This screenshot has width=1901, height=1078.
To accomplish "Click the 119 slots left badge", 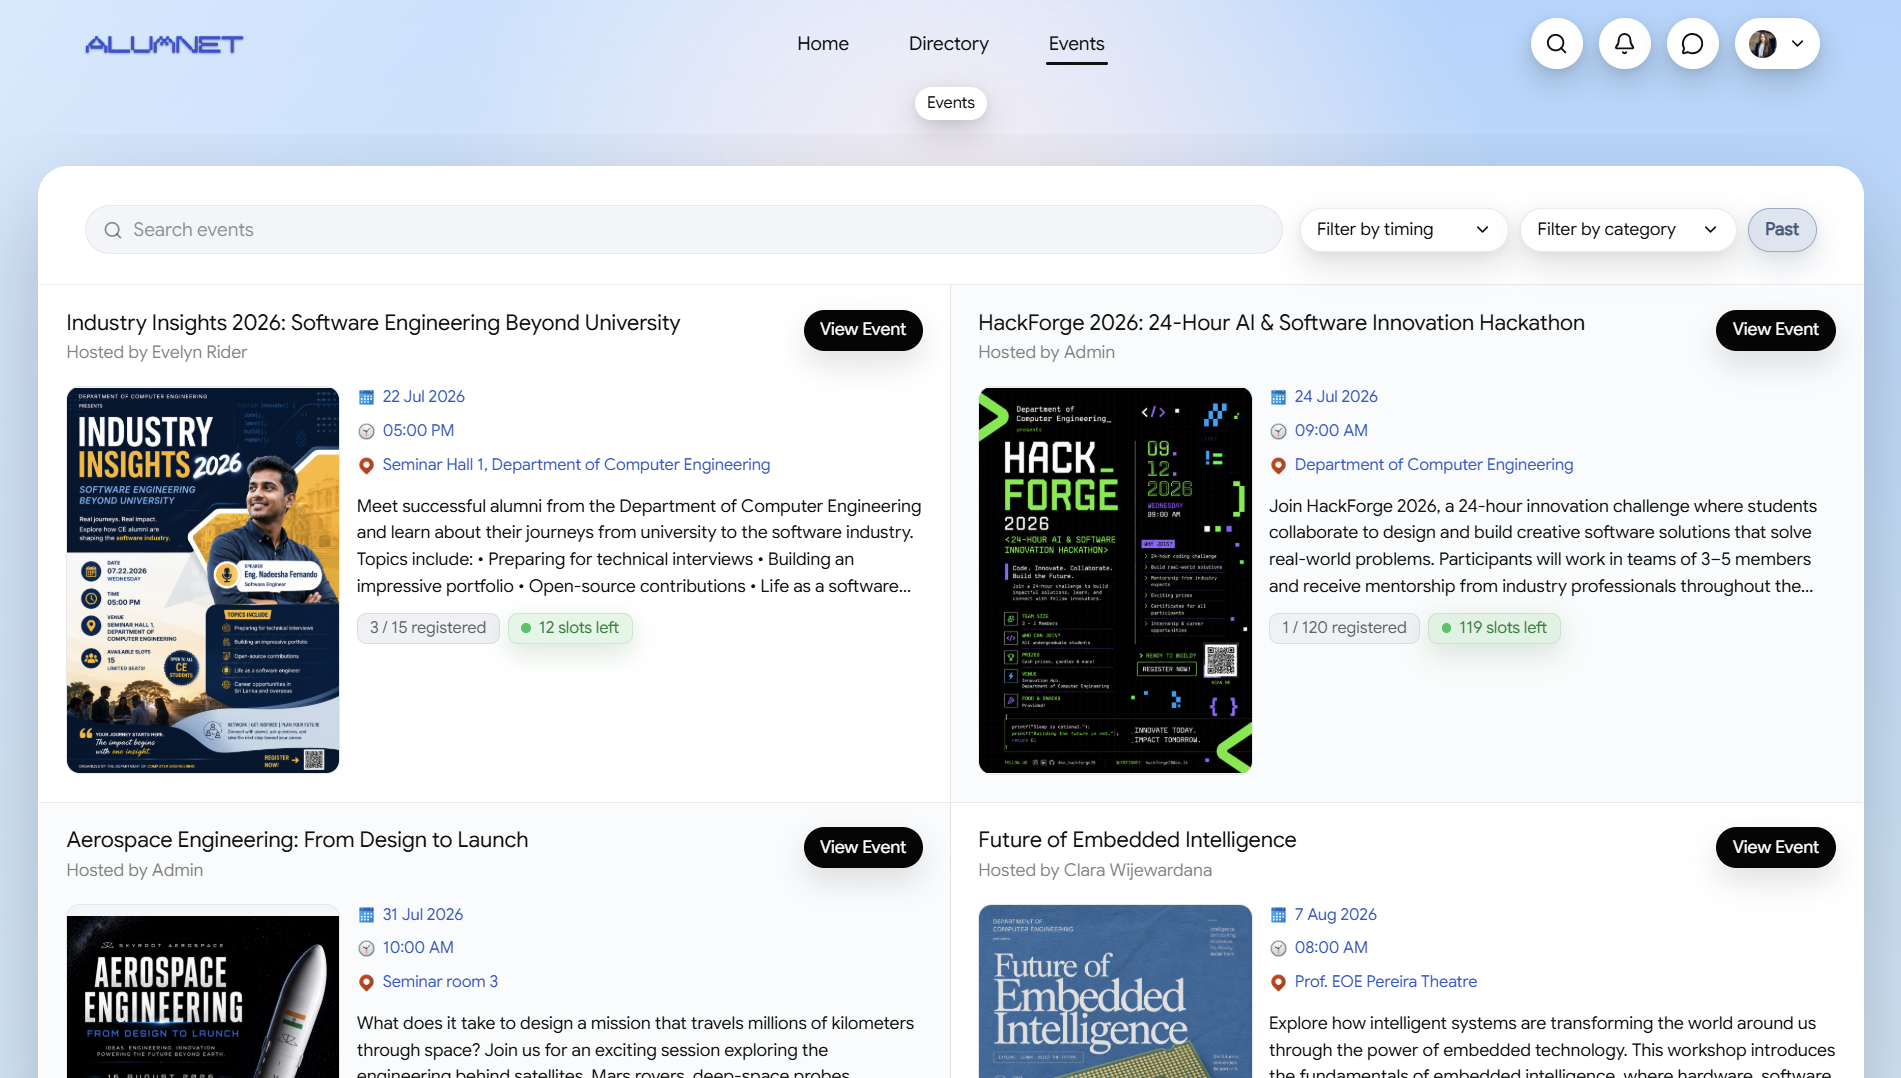I will [x=1494, y=628].
